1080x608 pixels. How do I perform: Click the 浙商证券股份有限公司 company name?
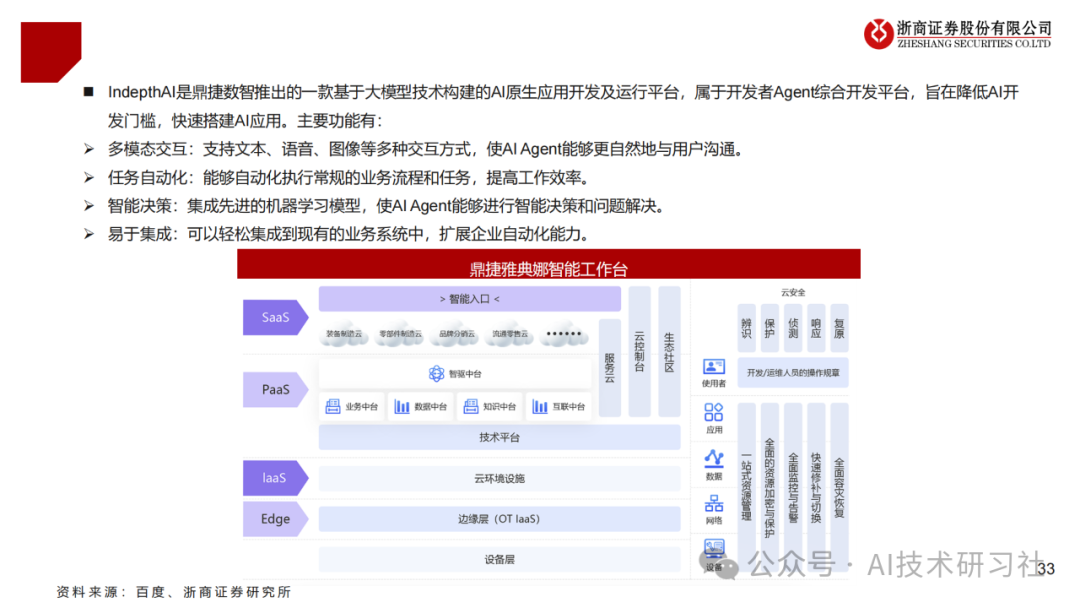point(974,28)
